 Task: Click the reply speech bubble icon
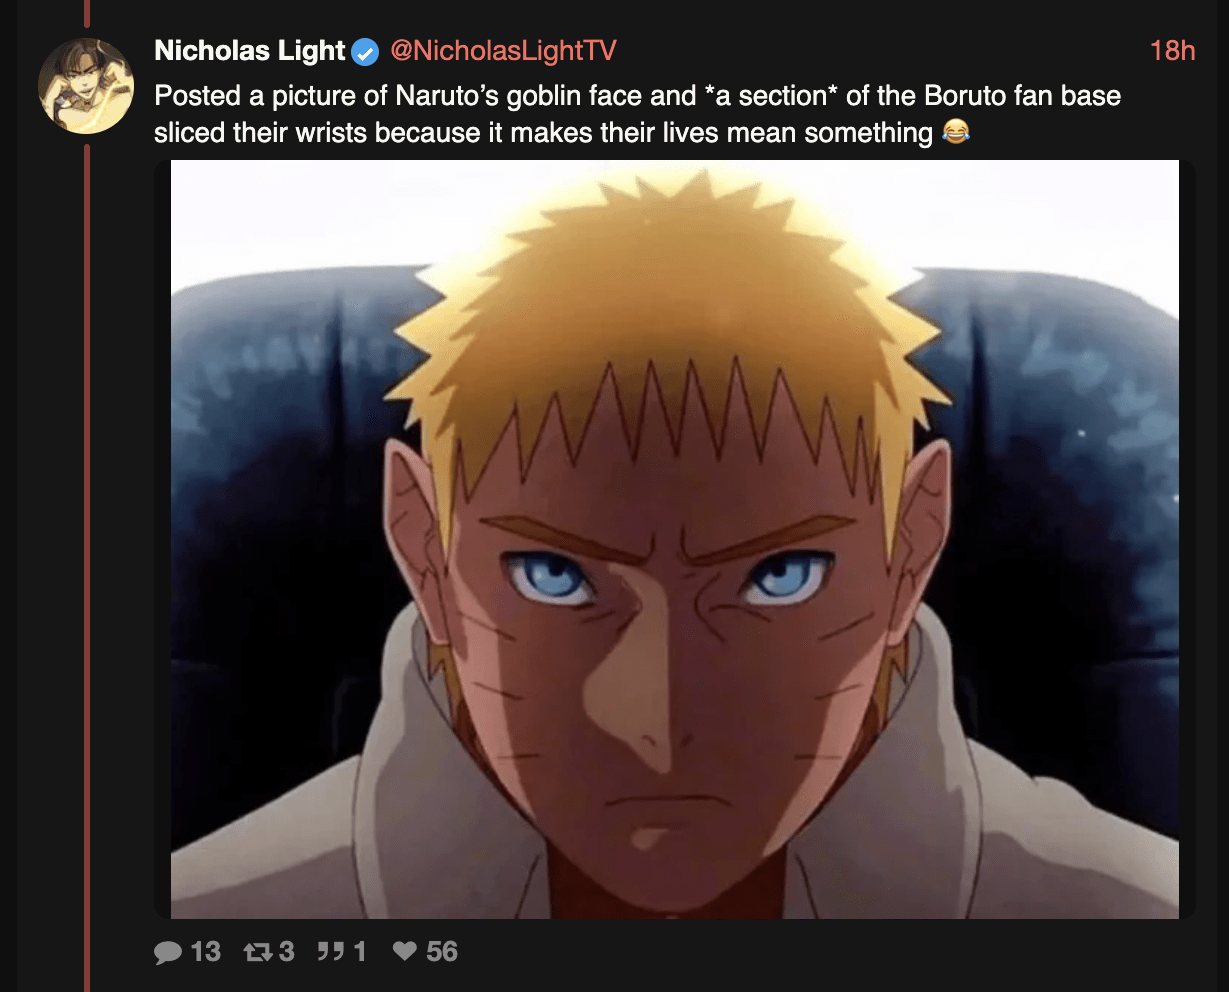[168, 952]
